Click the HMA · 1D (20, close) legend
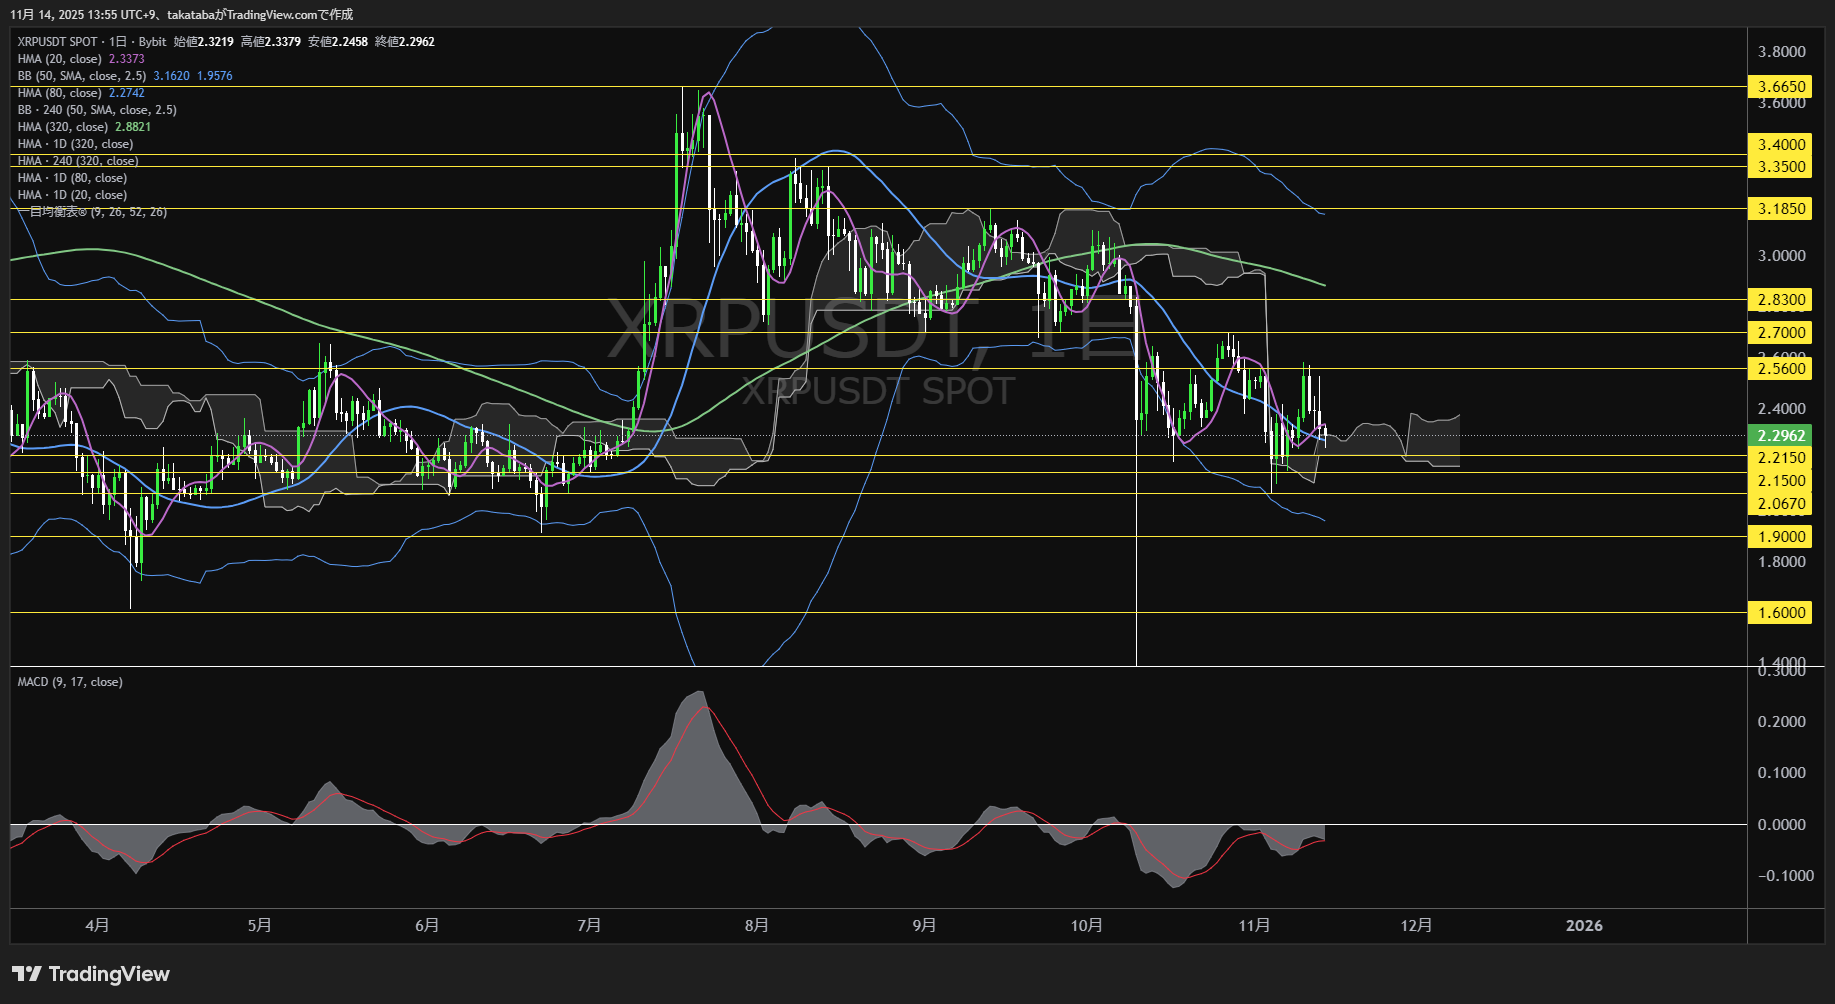This screenshot has width=1835, height=1004. (70, 194)
